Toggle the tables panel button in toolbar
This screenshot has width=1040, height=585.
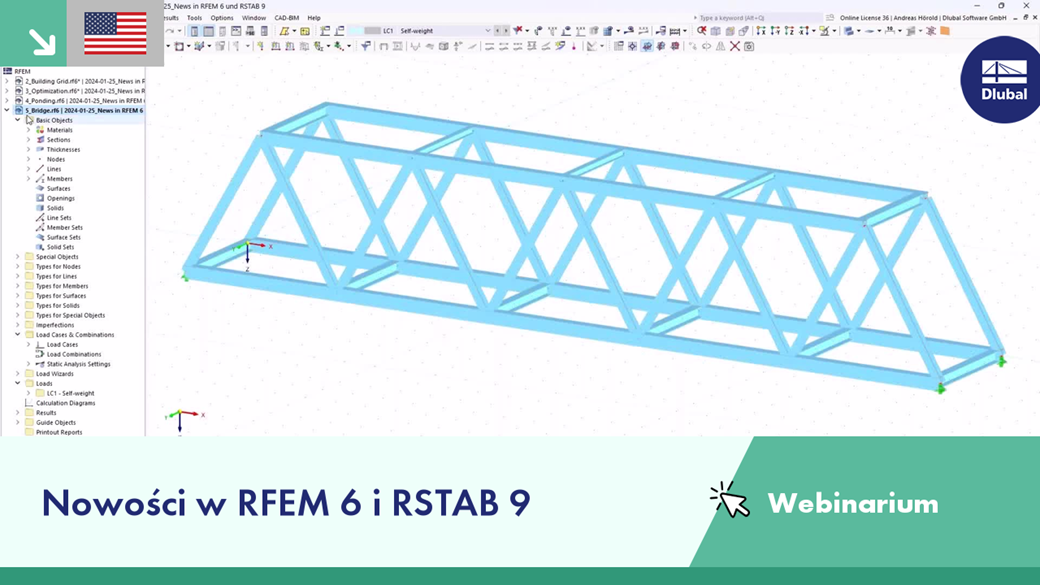coord(208,31)
